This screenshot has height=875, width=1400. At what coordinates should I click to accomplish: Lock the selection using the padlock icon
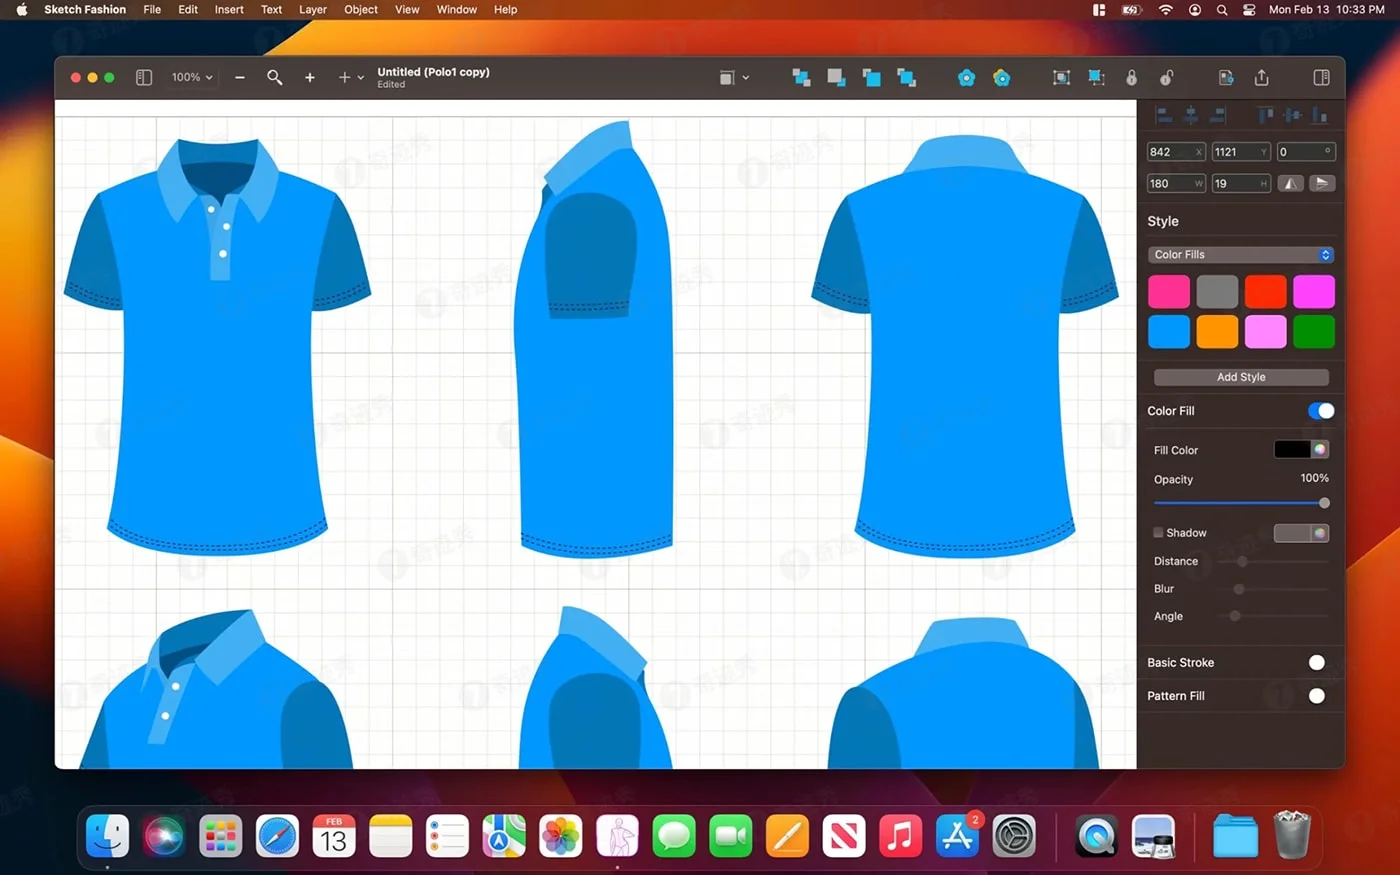click(x=1130, y=77)
